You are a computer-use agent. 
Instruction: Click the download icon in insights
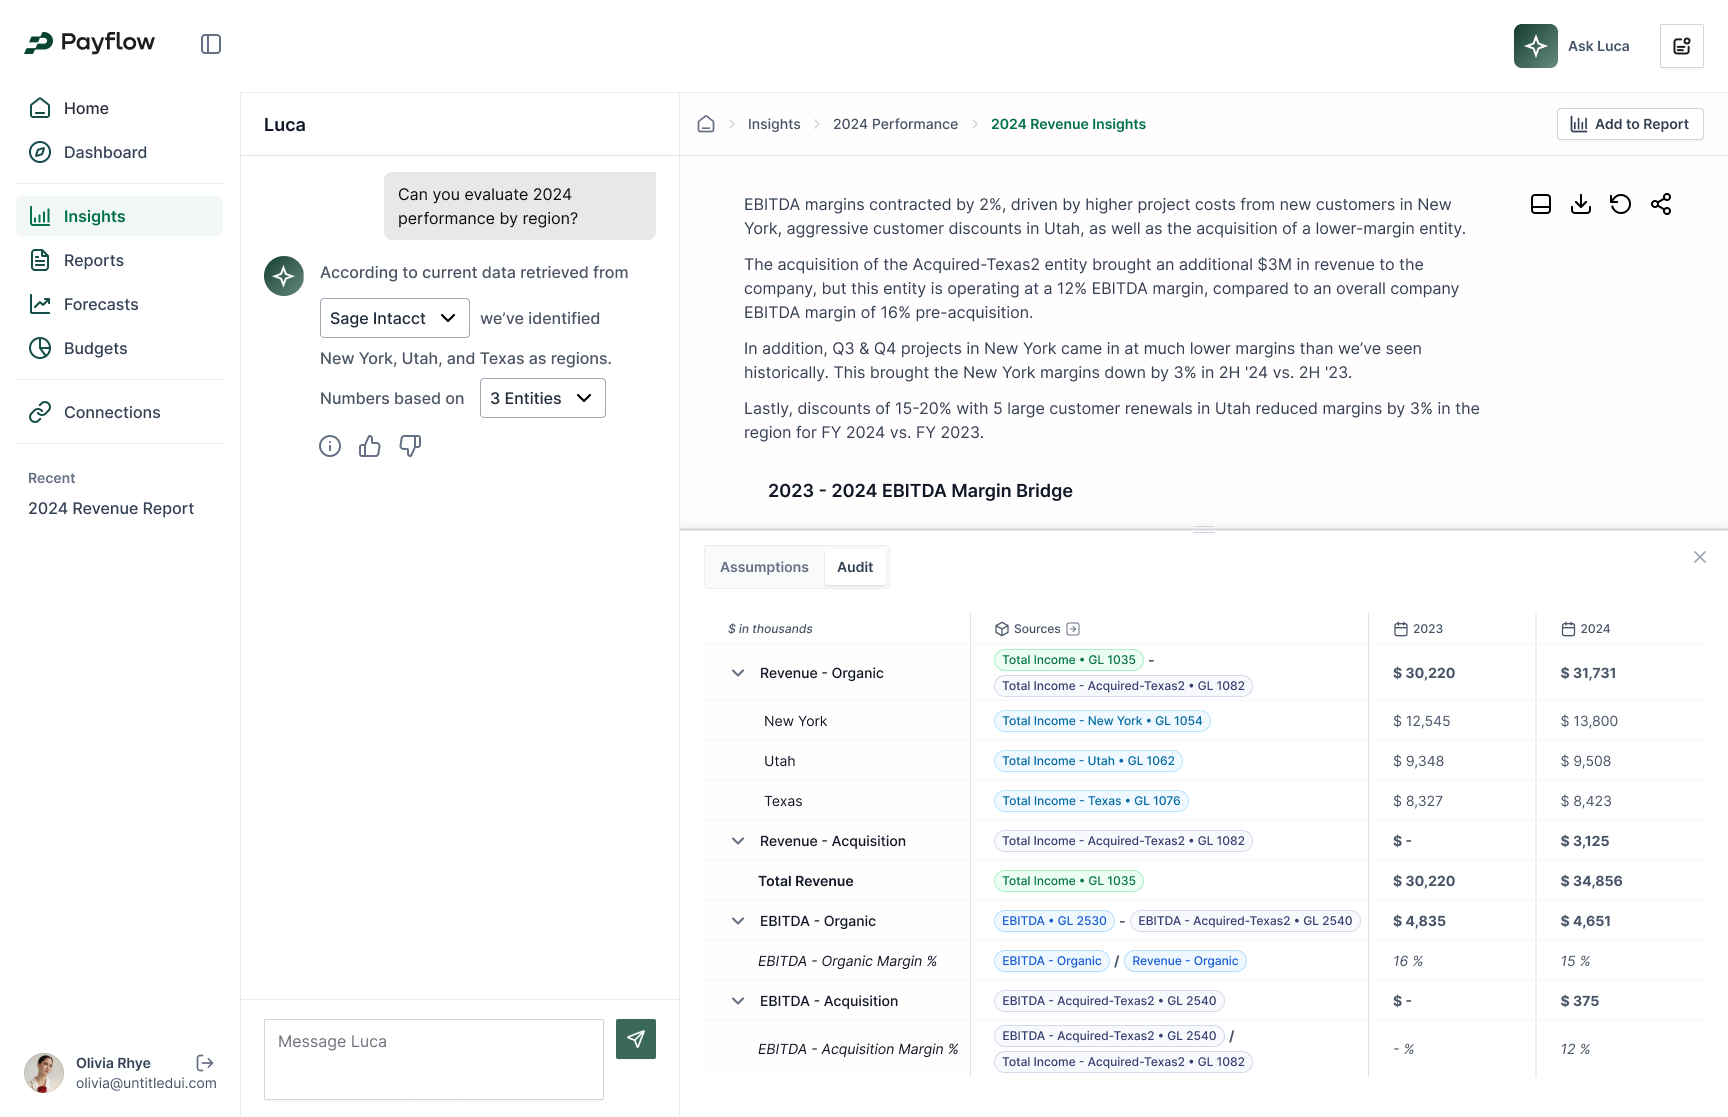pyautogui.click(x=1581, y=204)
